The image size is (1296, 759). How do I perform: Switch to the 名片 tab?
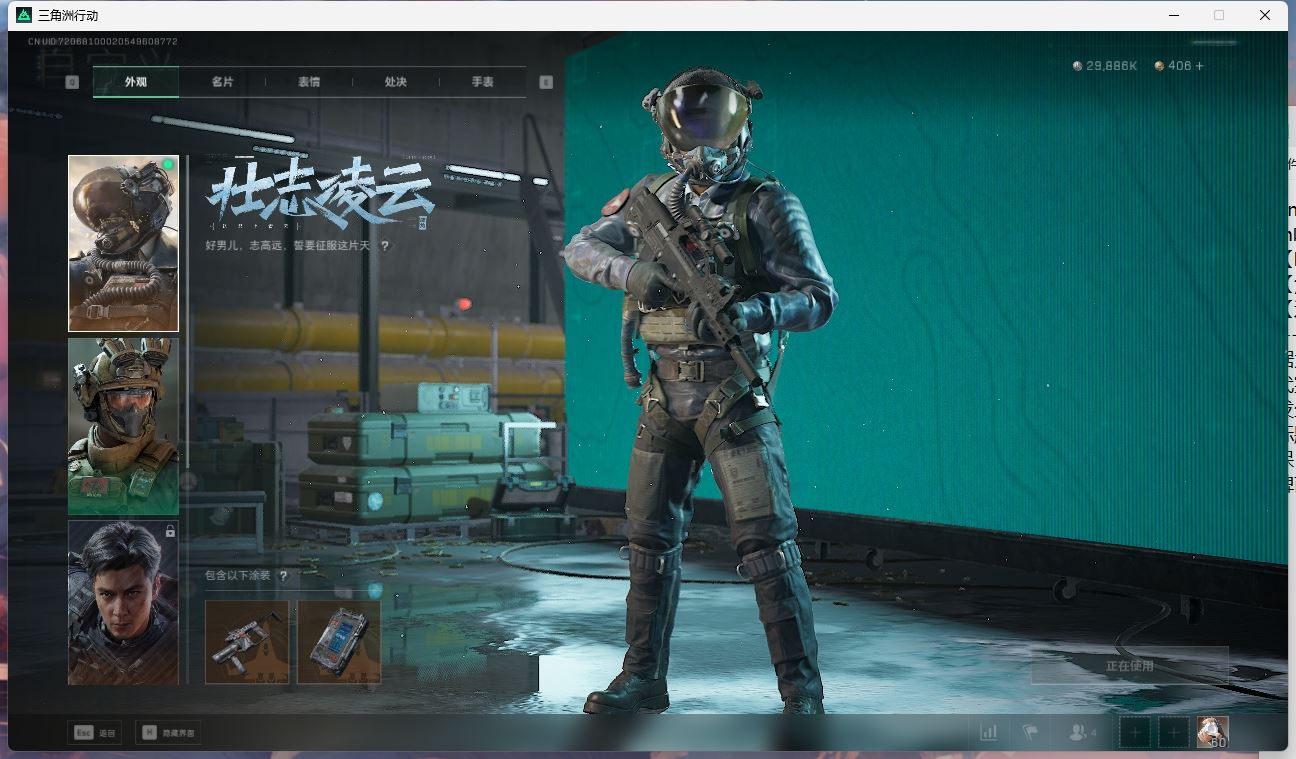pos(222,82)
